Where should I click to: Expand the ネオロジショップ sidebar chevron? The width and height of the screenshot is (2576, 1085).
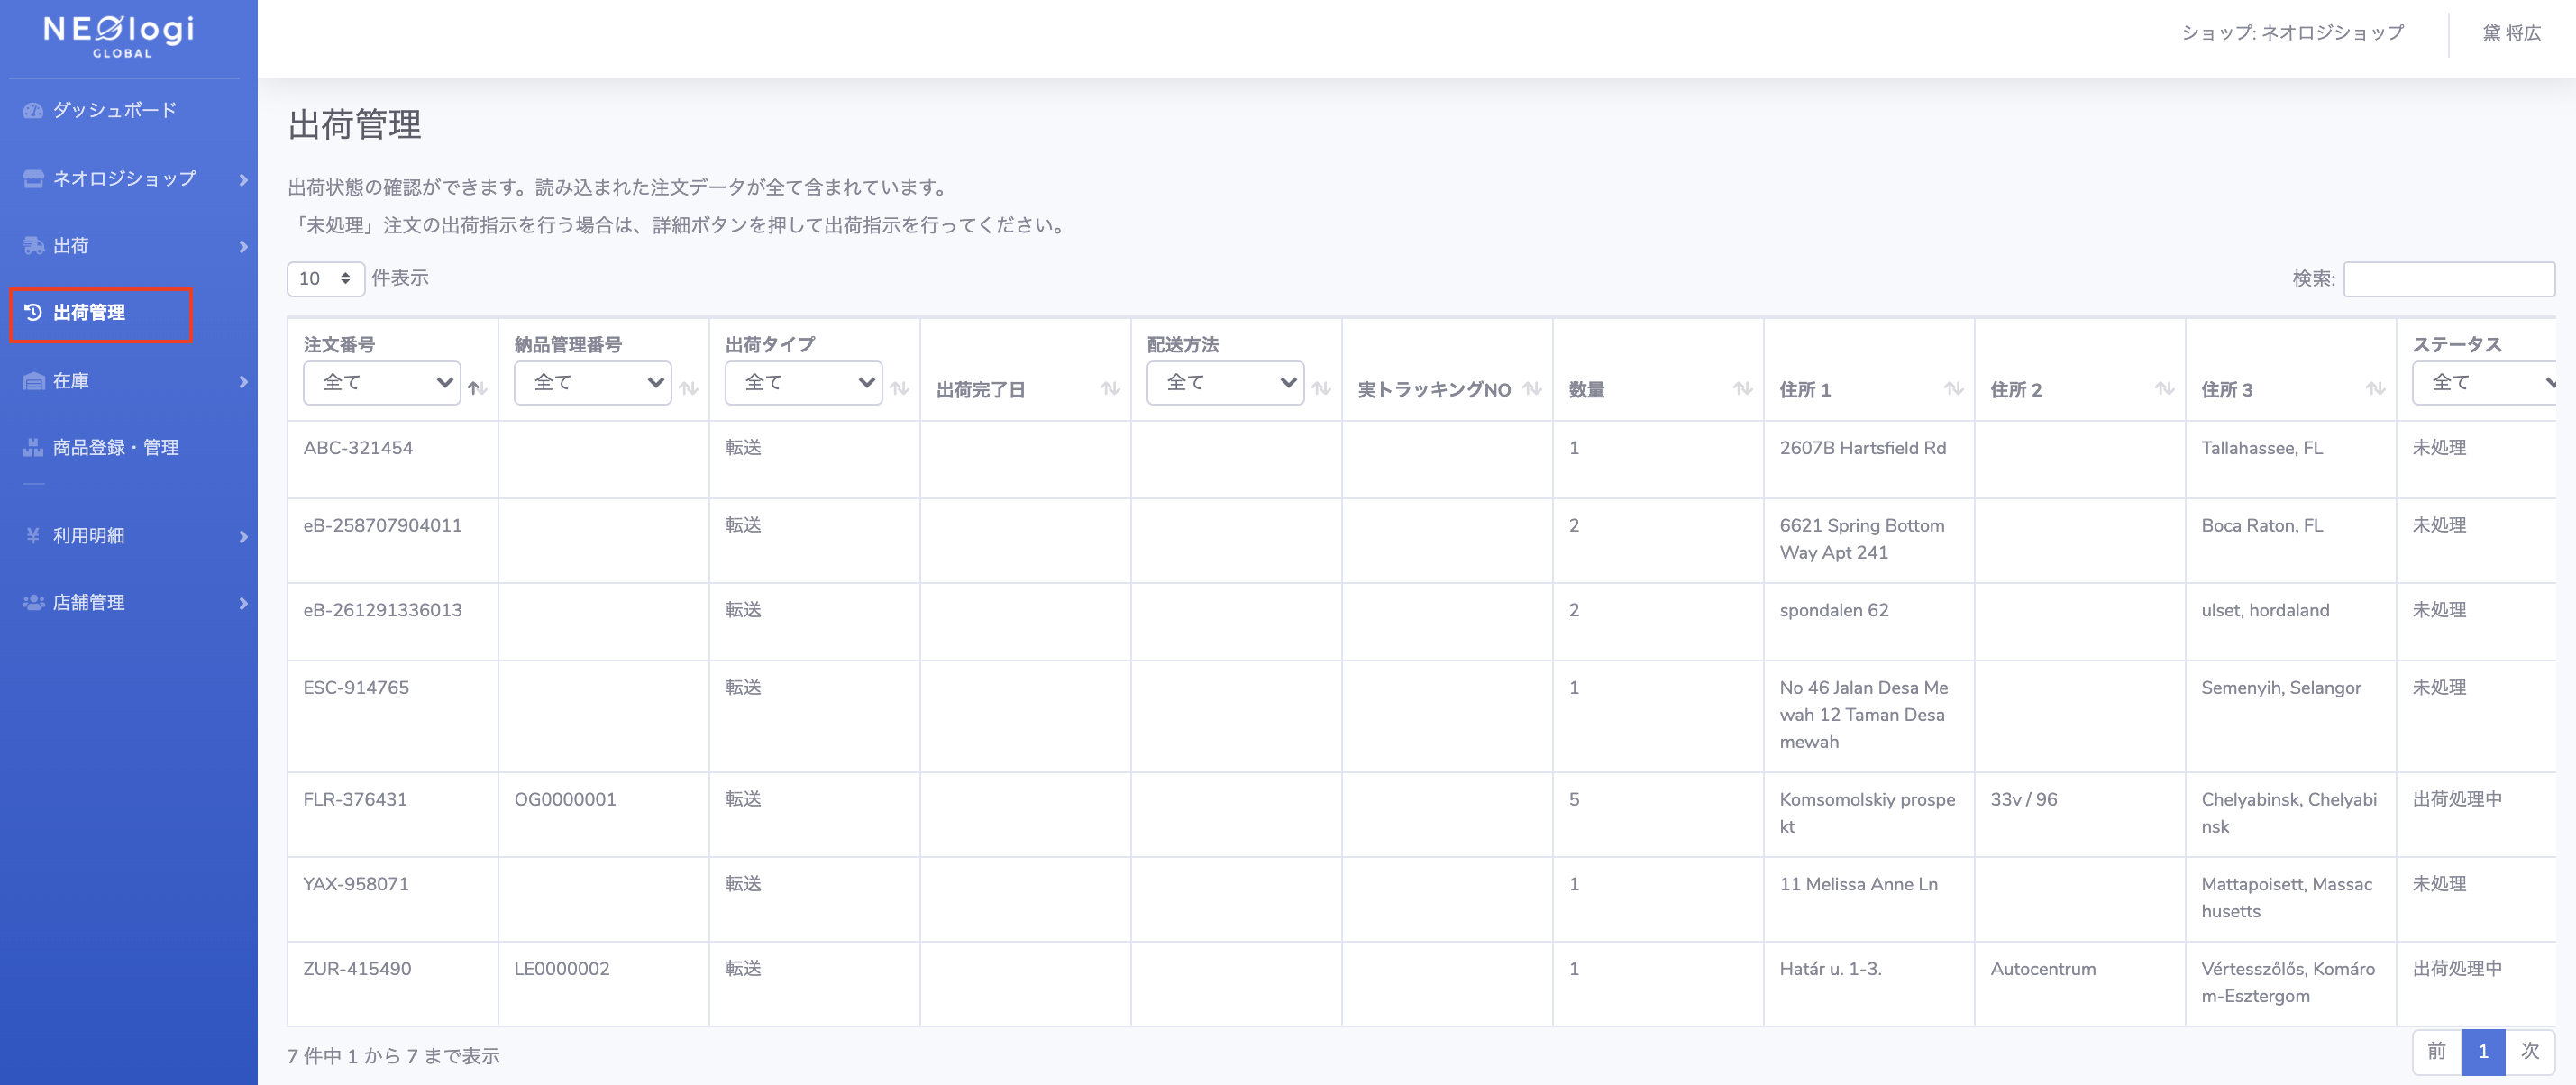click(243, 180)
